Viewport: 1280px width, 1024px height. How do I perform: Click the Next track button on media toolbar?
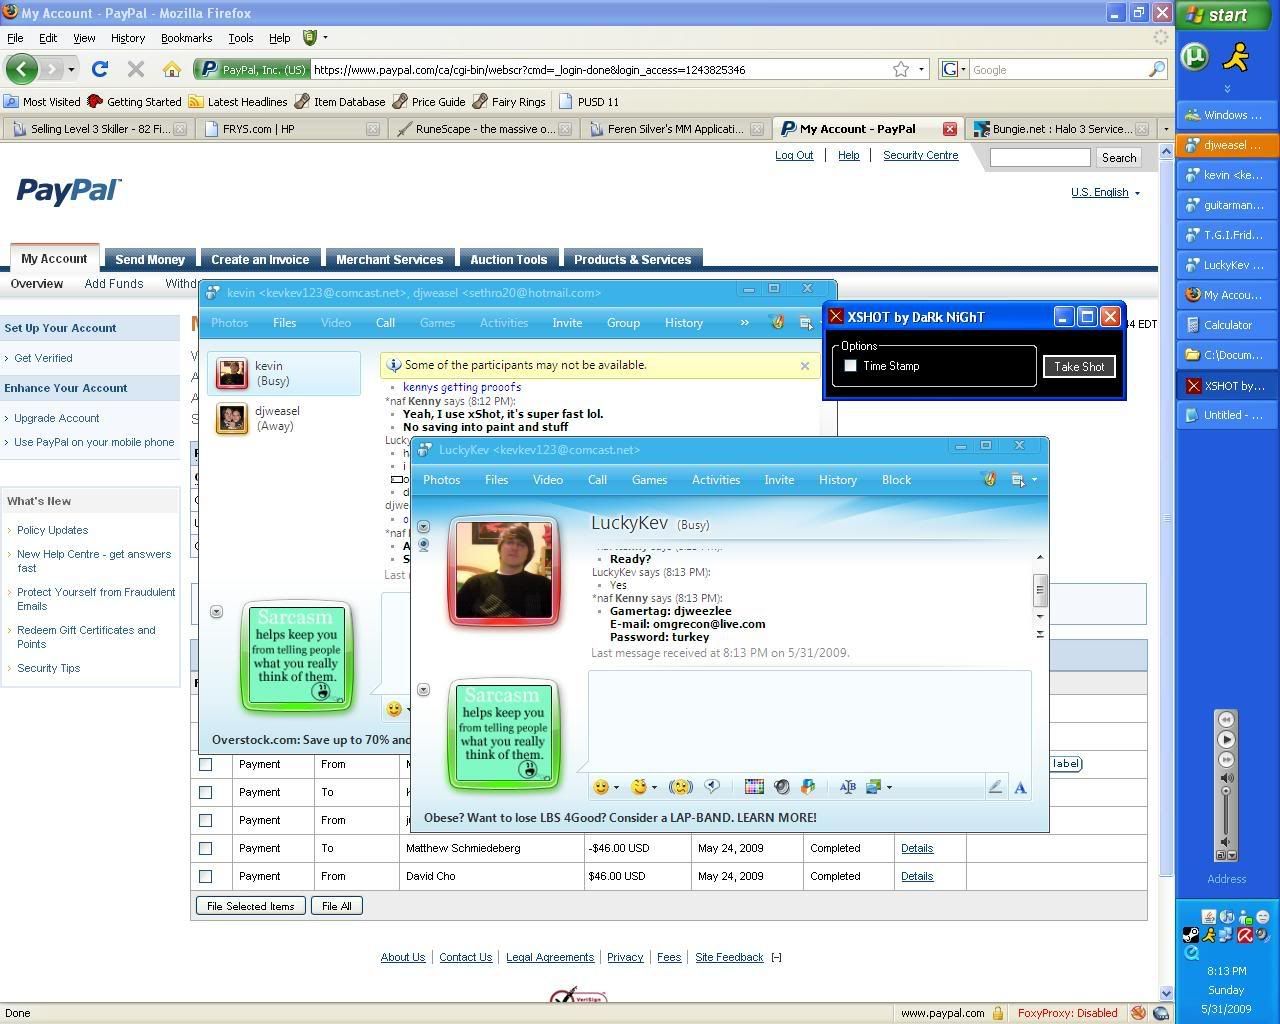[x=1226, y=760]
